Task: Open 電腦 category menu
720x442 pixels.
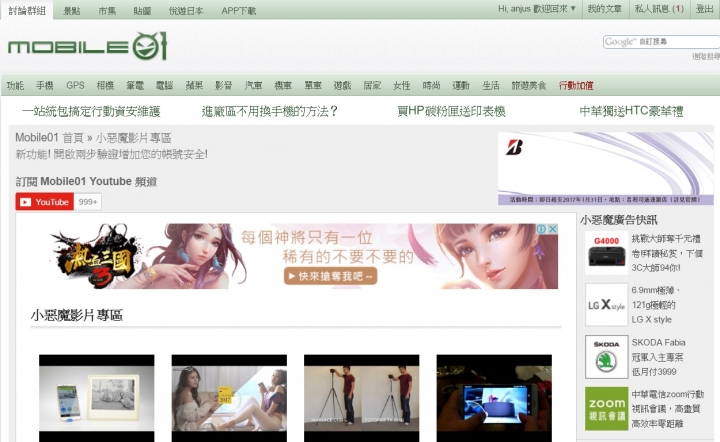Action: pyautogui.click(x=164, y=85)
